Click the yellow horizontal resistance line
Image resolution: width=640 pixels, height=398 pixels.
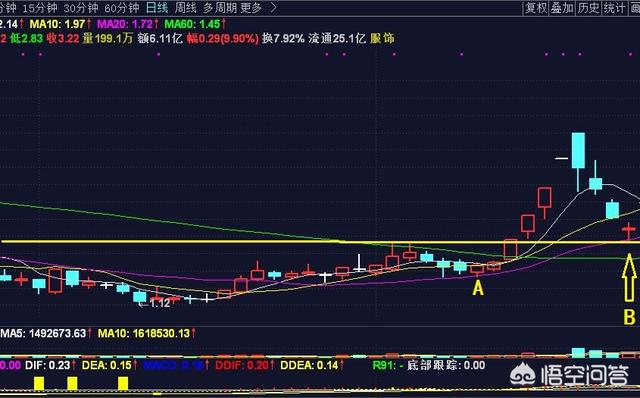[320, 242]
